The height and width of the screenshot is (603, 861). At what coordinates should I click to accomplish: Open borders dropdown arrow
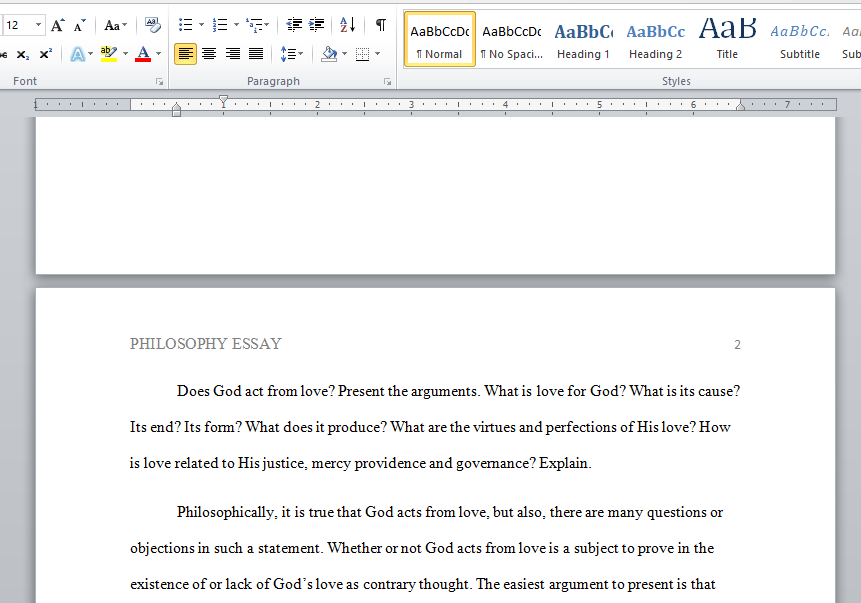click(x=377, y=54)
